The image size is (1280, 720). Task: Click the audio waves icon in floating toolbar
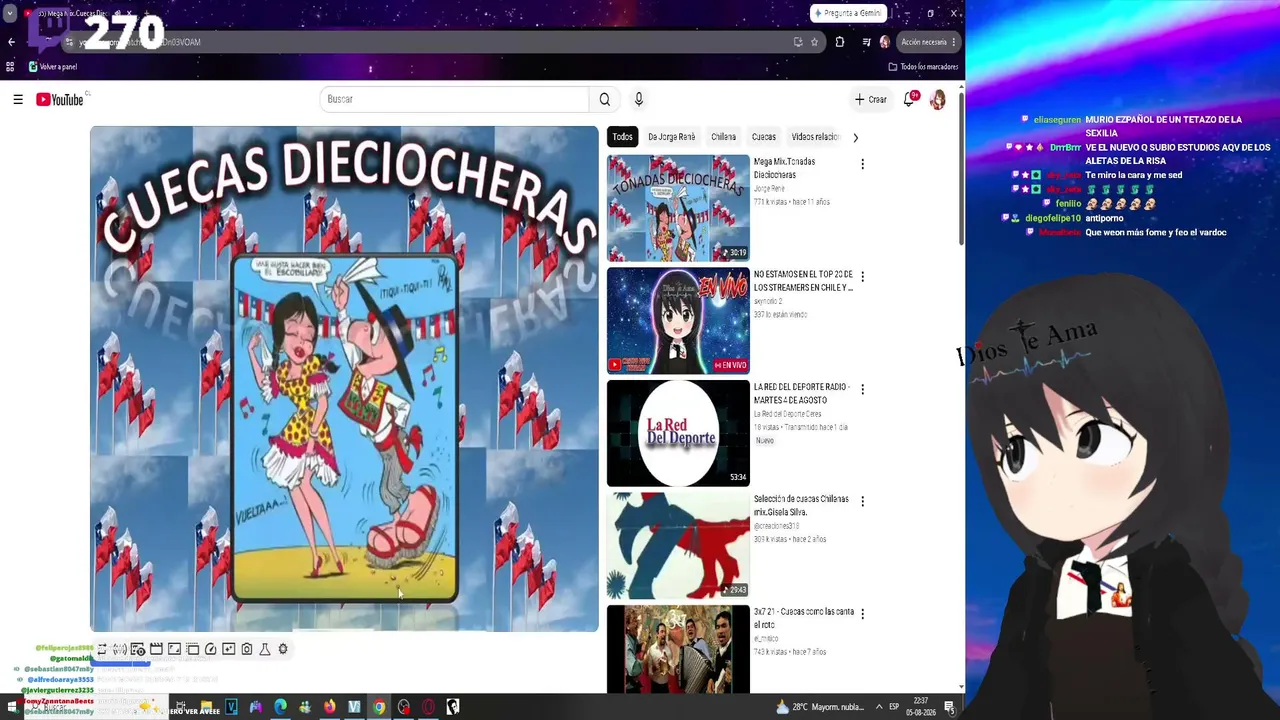click(x=119, y=649)
